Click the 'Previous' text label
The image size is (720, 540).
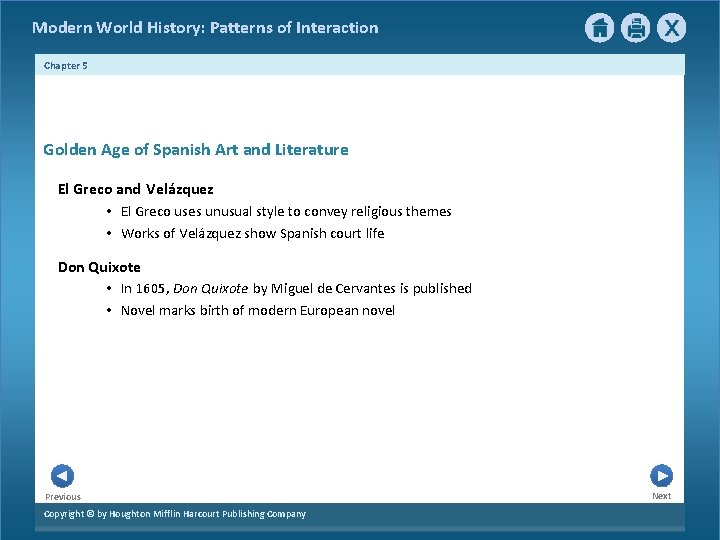point(63,497)
